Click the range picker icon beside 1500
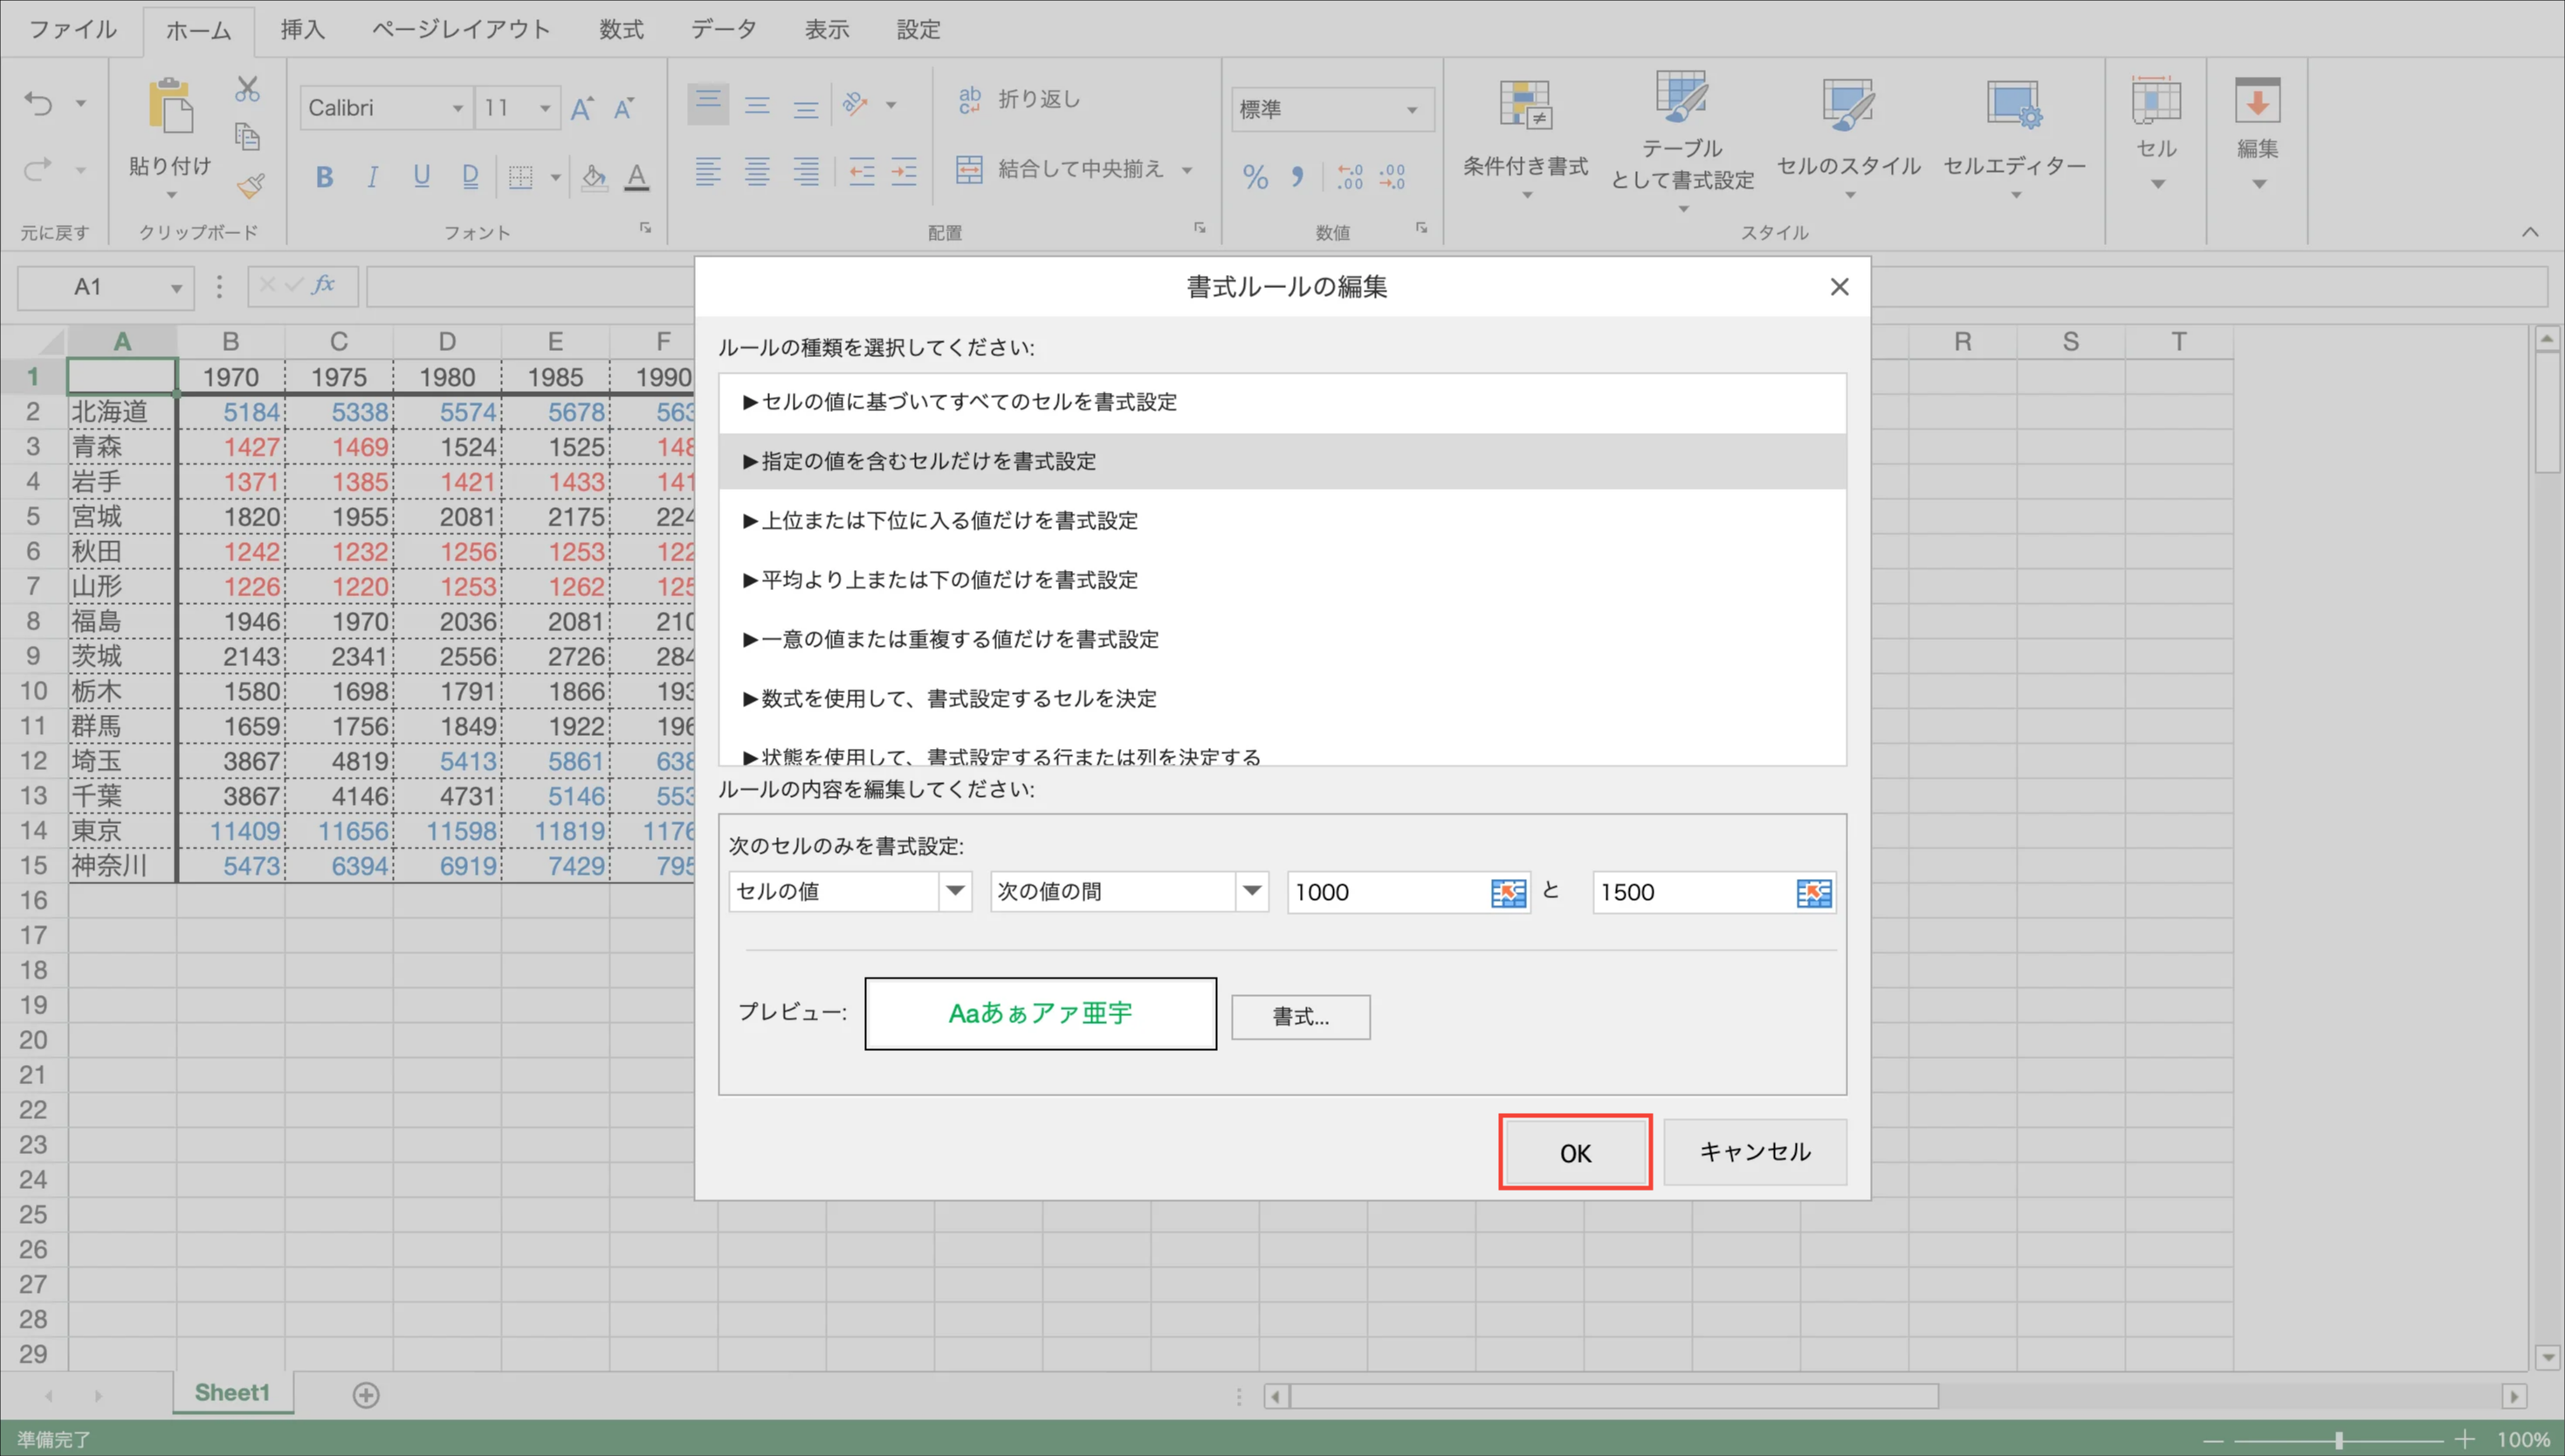This screenshot has height=1456, width=2565. tap(1813, 892)
